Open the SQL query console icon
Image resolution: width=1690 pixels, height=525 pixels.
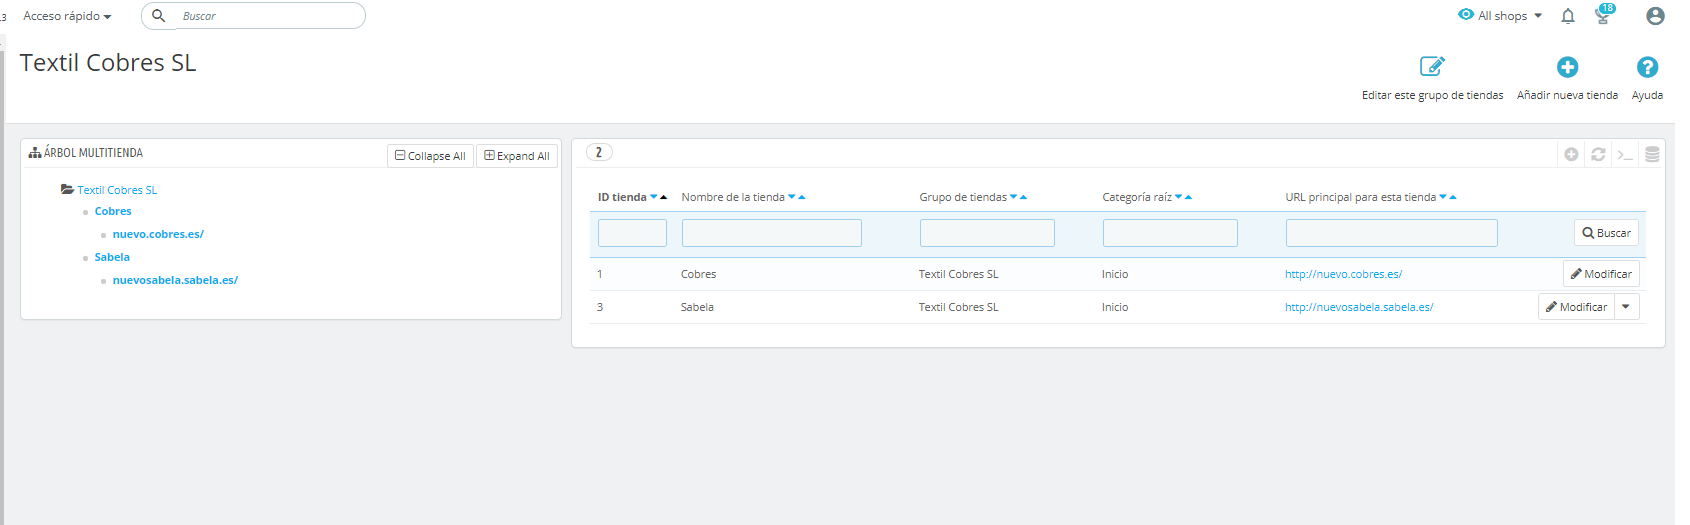1625,154
